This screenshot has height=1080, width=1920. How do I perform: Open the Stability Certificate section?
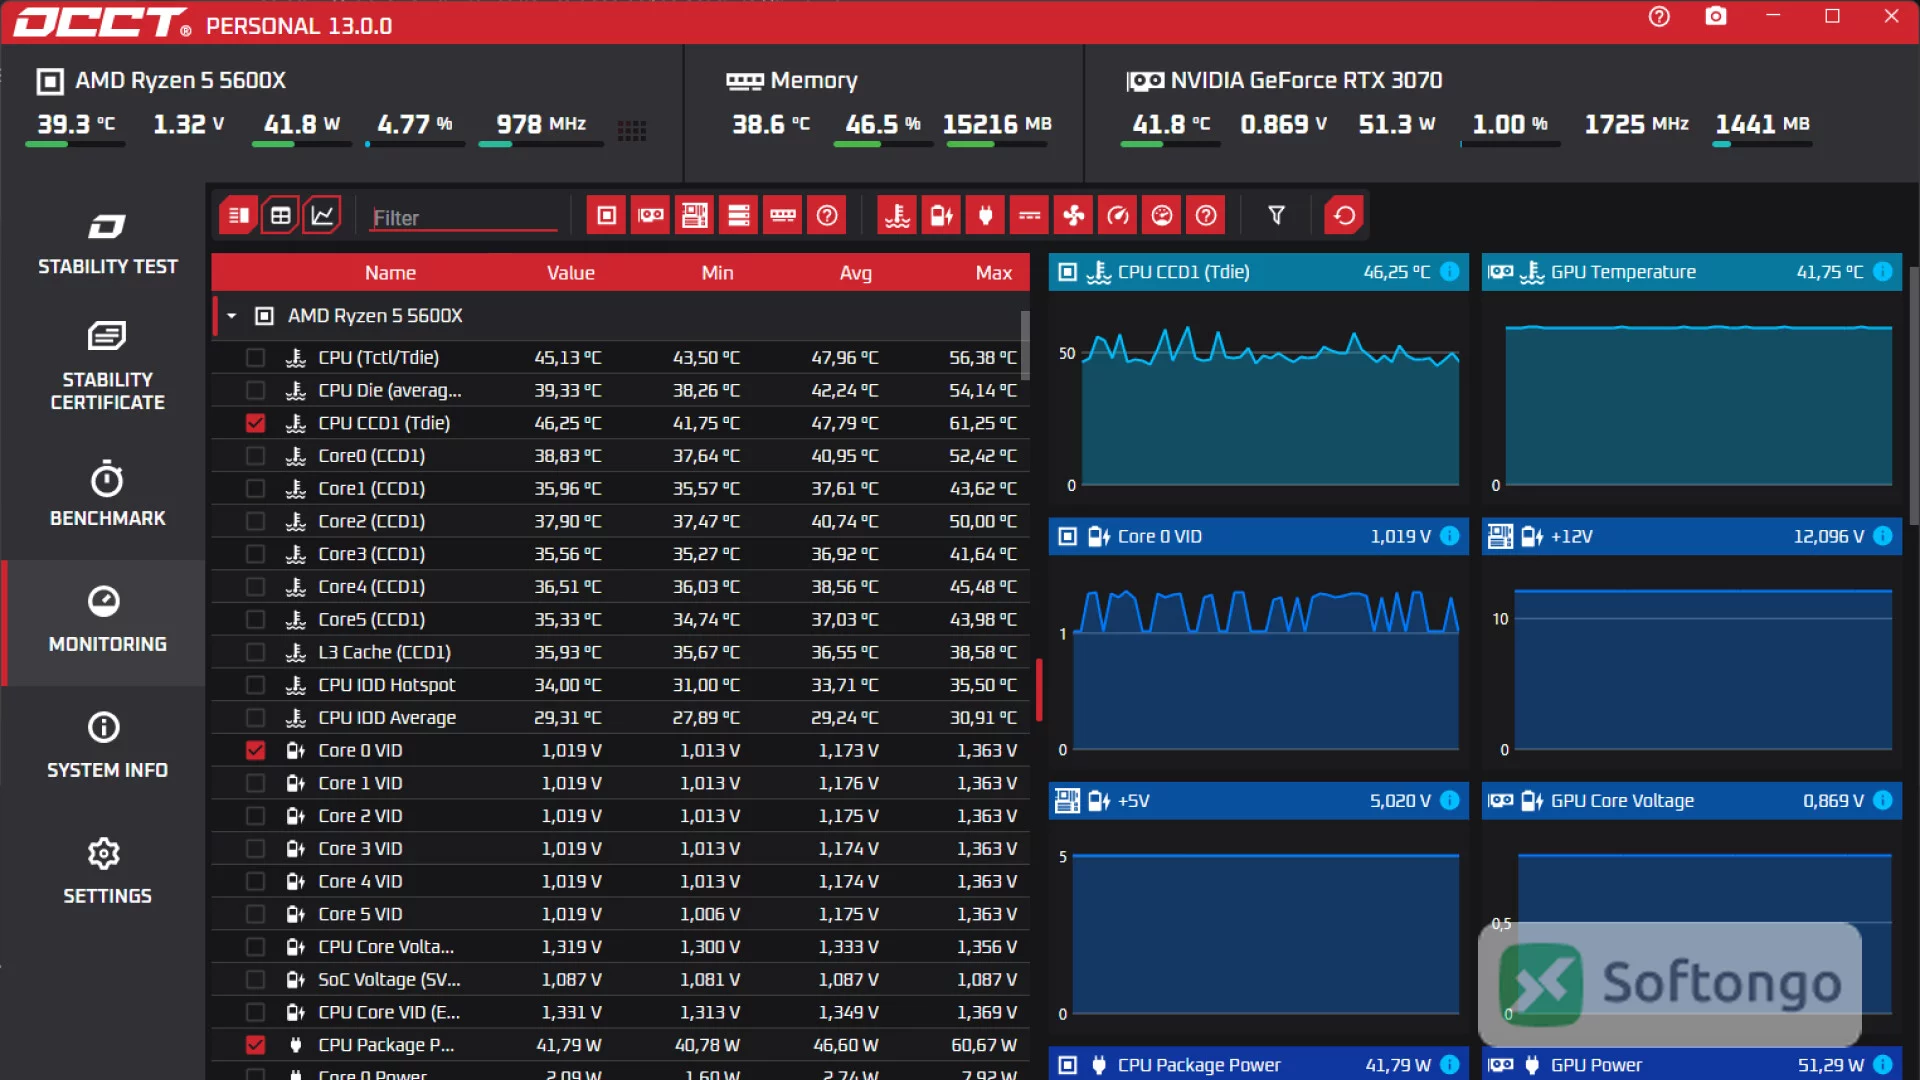click(107, 366)
